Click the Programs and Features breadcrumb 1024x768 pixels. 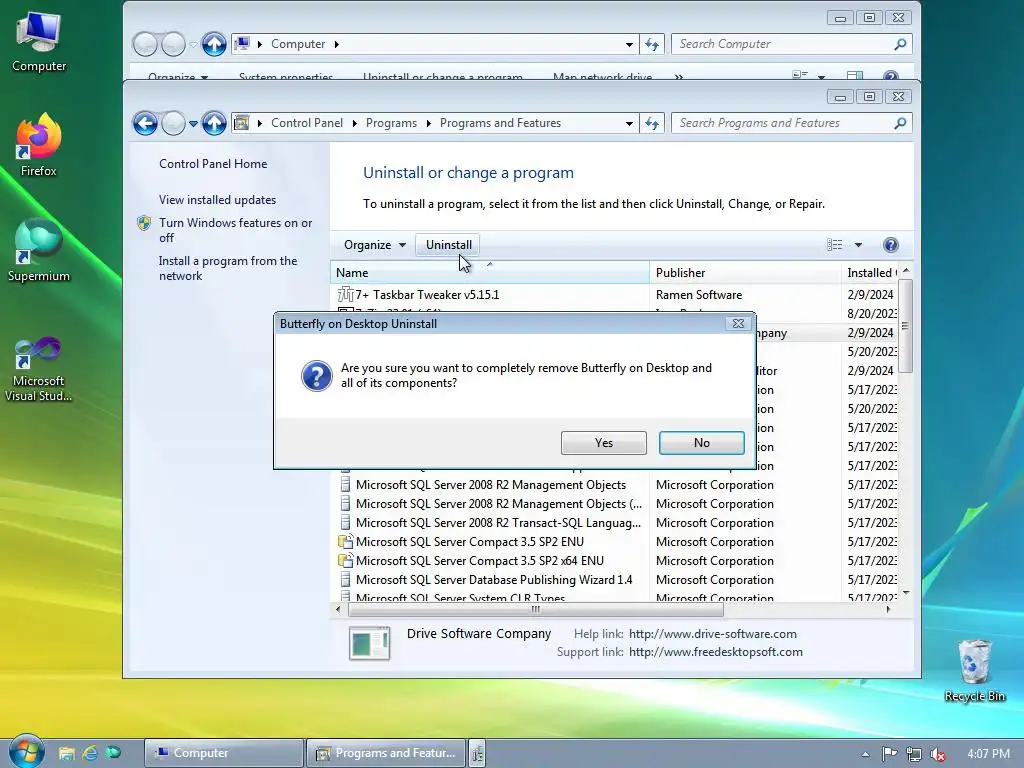coord(500,123)
